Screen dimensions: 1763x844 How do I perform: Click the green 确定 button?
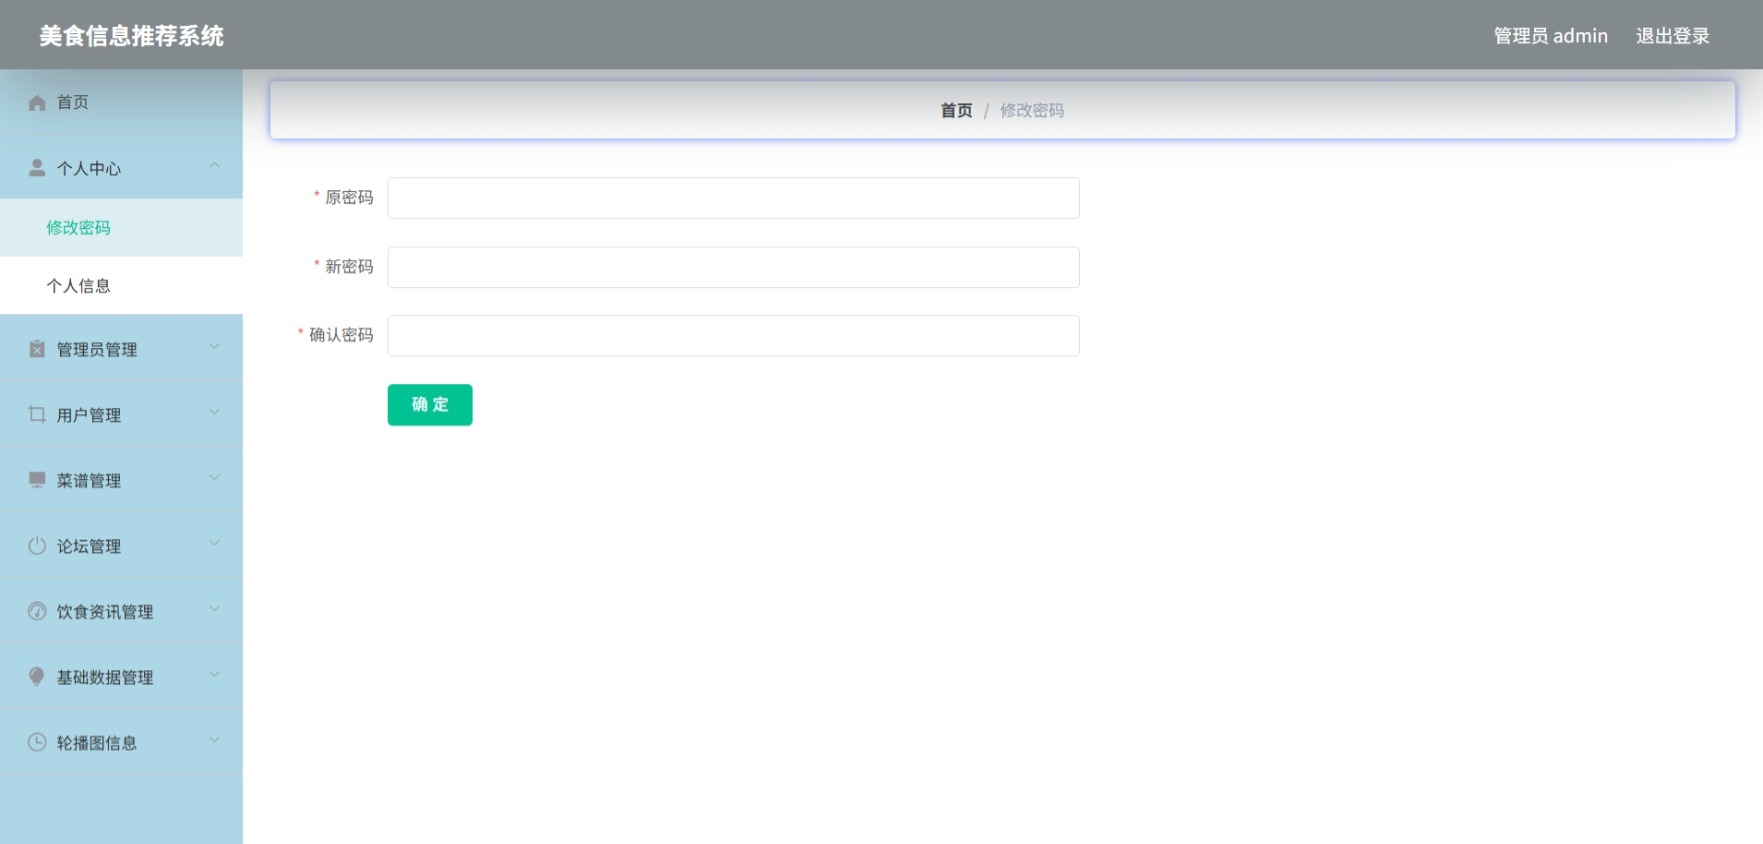[430, 405]
